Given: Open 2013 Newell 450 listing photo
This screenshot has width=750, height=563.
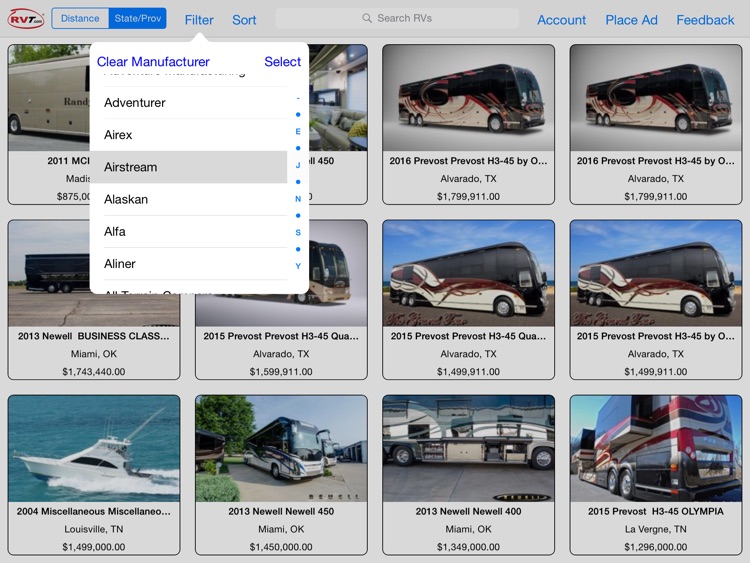Looking at the screenshot, I should point(281,449).
